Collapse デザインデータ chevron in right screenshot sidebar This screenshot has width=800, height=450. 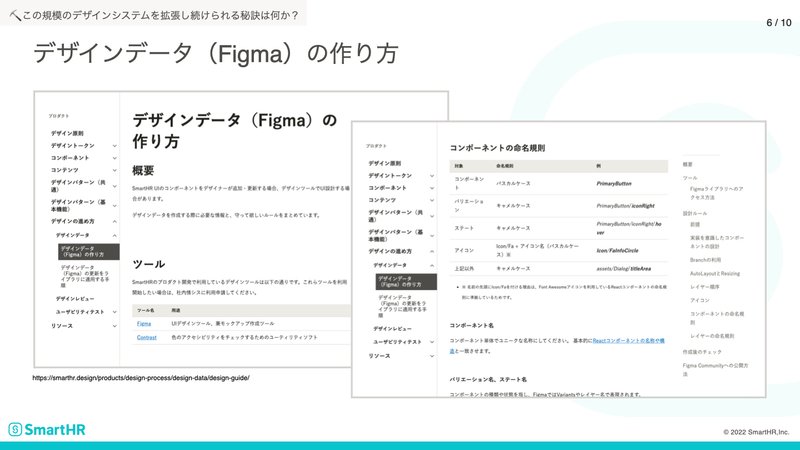pos(432,266)
